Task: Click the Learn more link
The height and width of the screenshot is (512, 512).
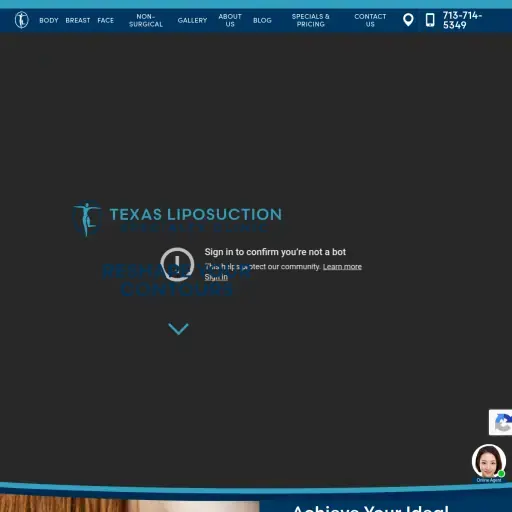Action: pos(342,267)
